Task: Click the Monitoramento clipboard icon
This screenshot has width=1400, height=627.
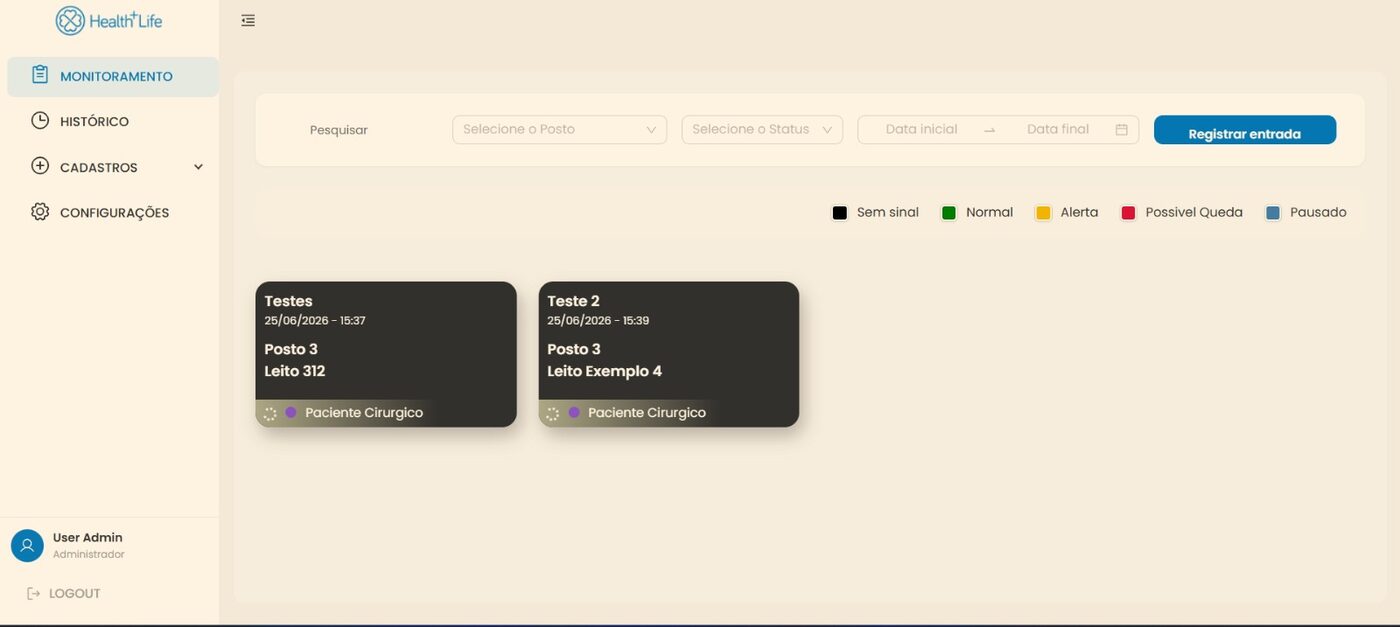Action: coord(40,75)
